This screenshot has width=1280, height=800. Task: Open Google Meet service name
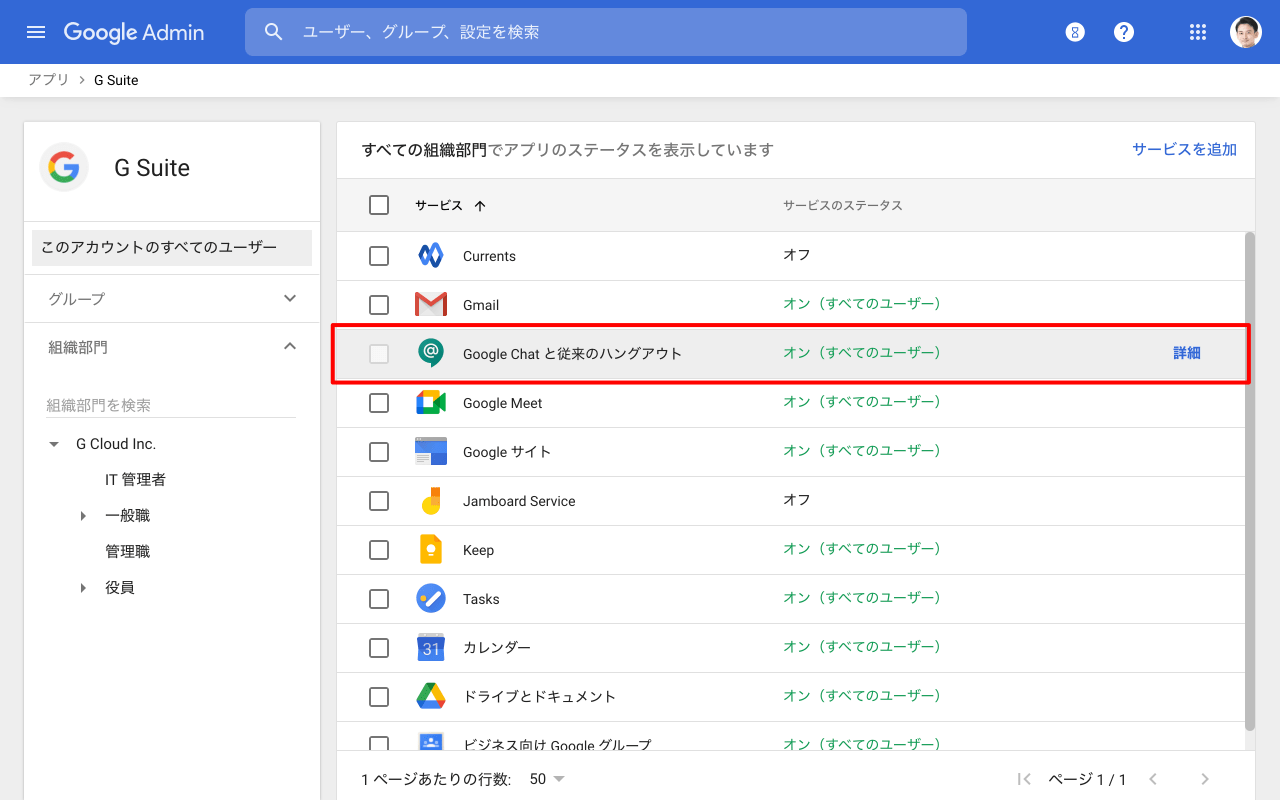click(x=503, y=403)
